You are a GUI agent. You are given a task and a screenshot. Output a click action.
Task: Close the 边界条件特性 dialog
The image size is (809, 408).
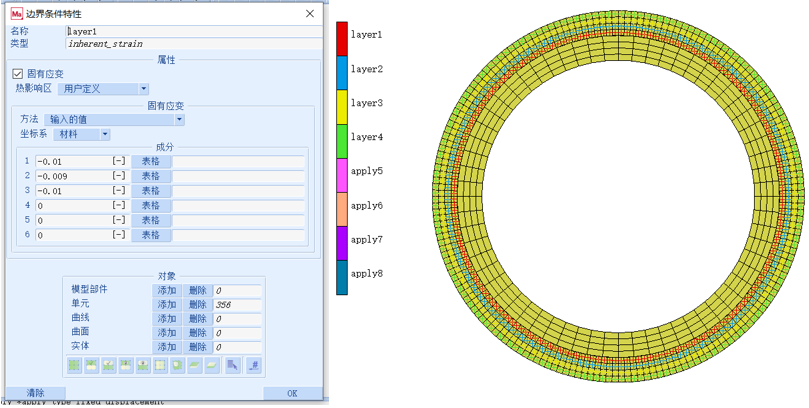pyautogui.click(x=310, y=13)
